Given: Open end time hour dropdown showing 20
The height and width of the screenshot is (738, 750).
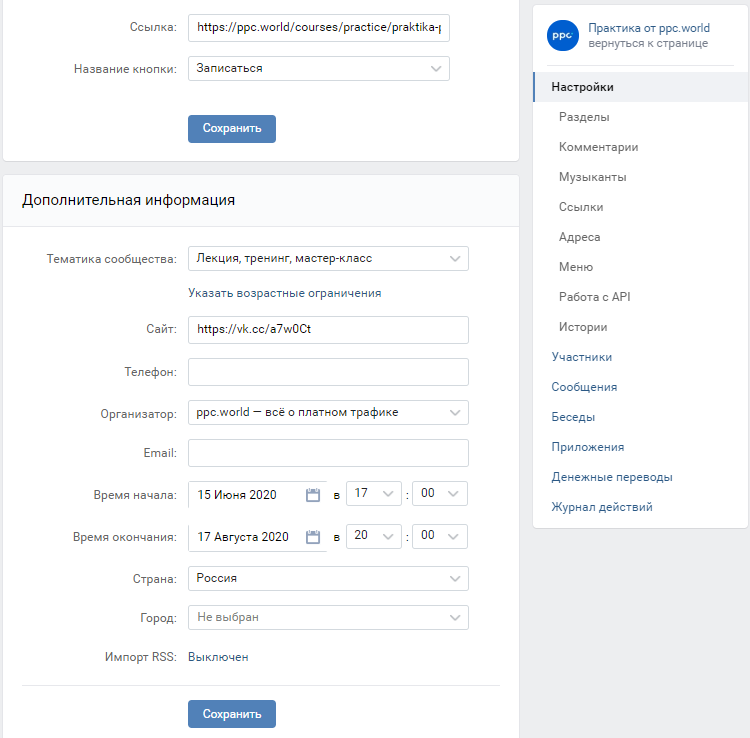Looking at the screenshot, I should [373, 536].
